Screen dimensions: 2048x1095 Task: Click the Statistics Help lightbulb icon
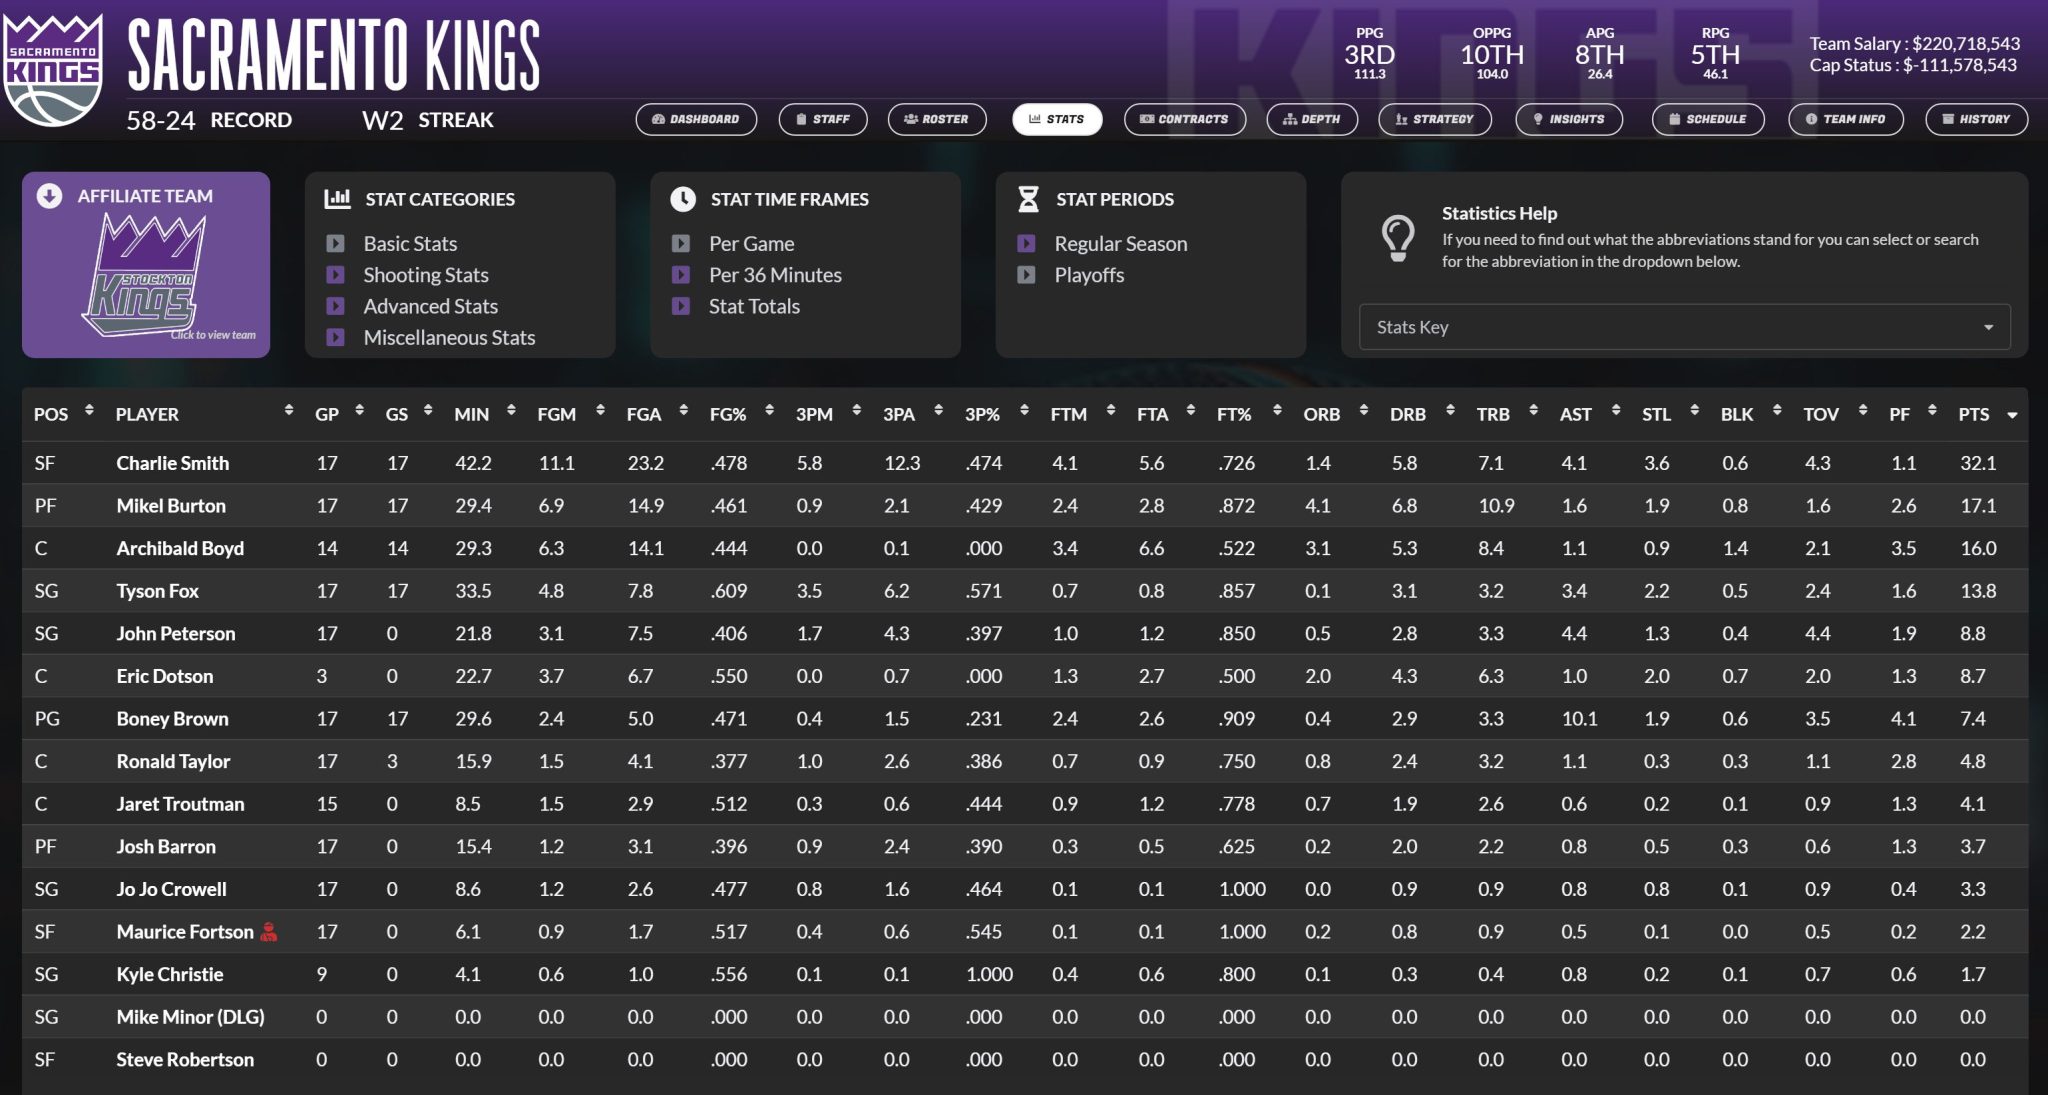point(1397,238)
